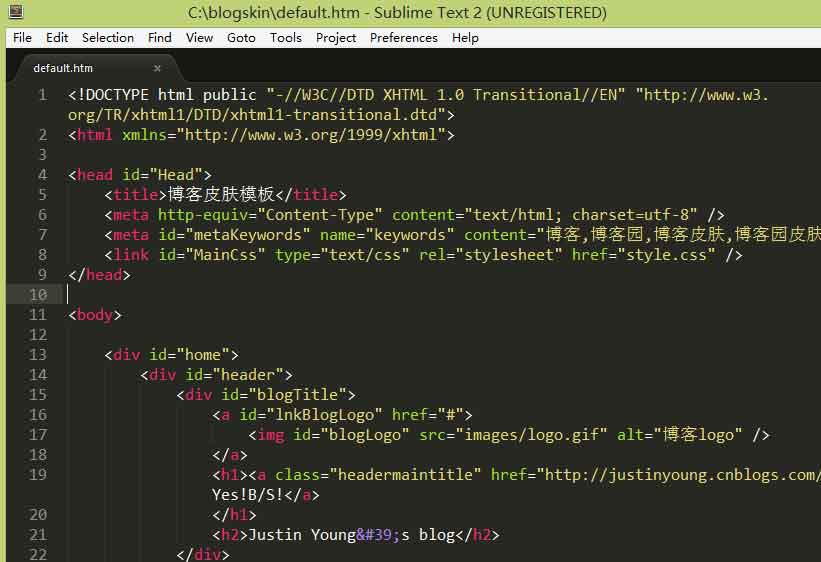Click the Sublime Text app icon in title bar

[x=16, y=11]
